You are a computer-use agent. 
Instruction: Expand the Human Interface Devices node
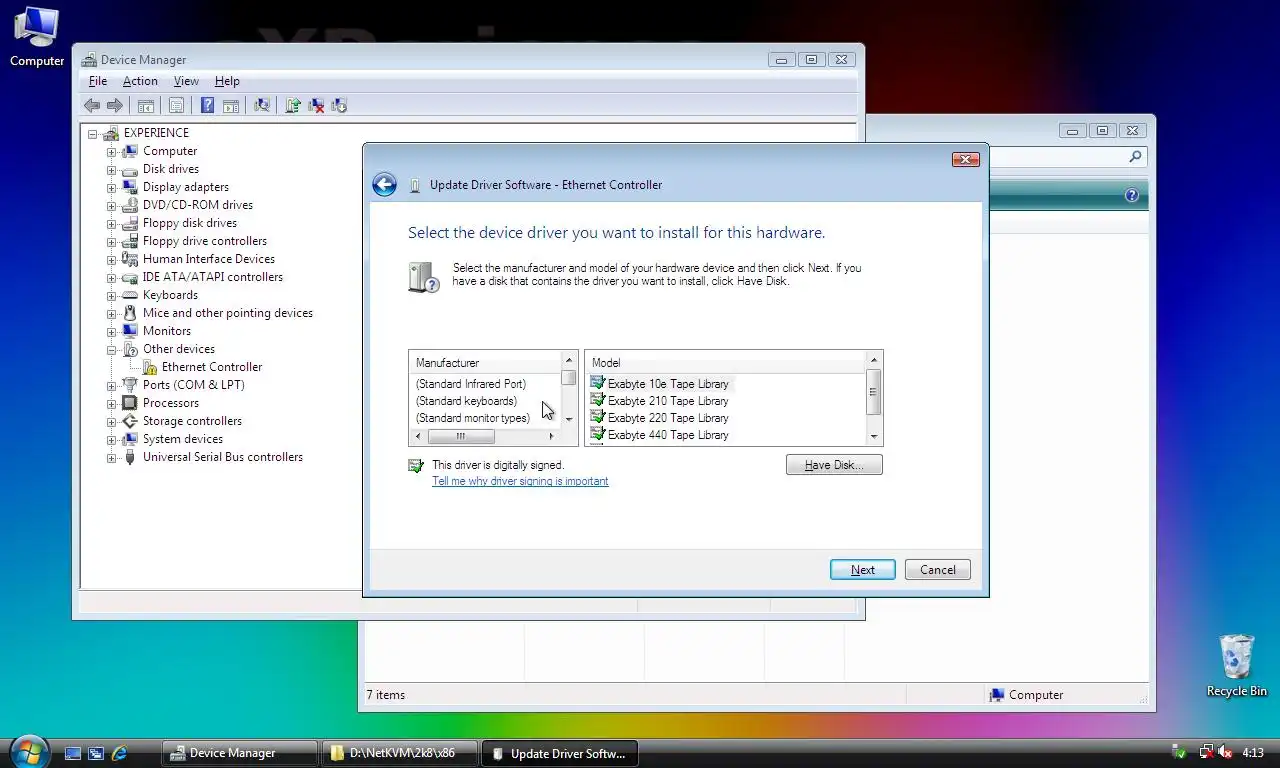pos(112,259)
